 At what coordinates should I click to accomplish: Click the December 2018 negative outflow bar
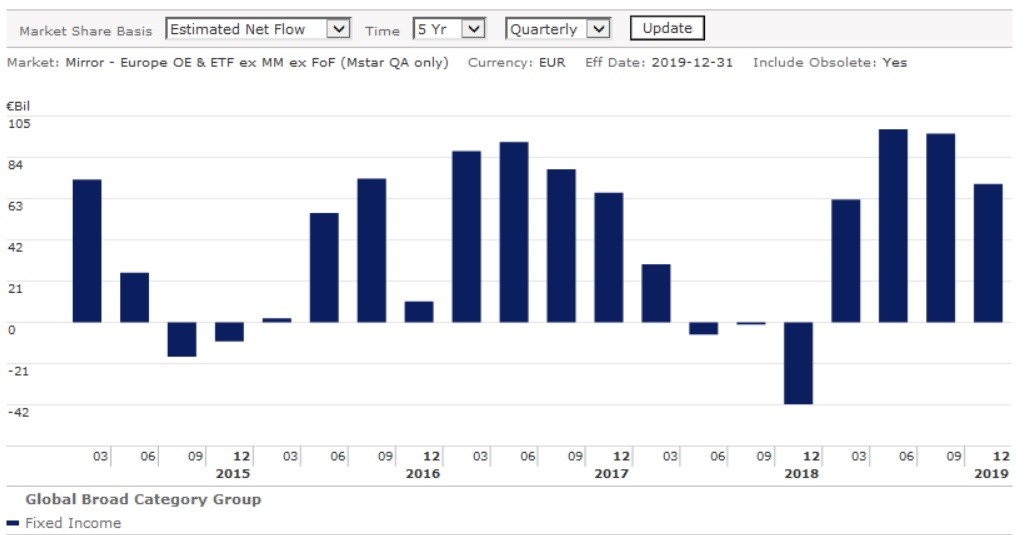pyautogui.click(x=798, y=363)
